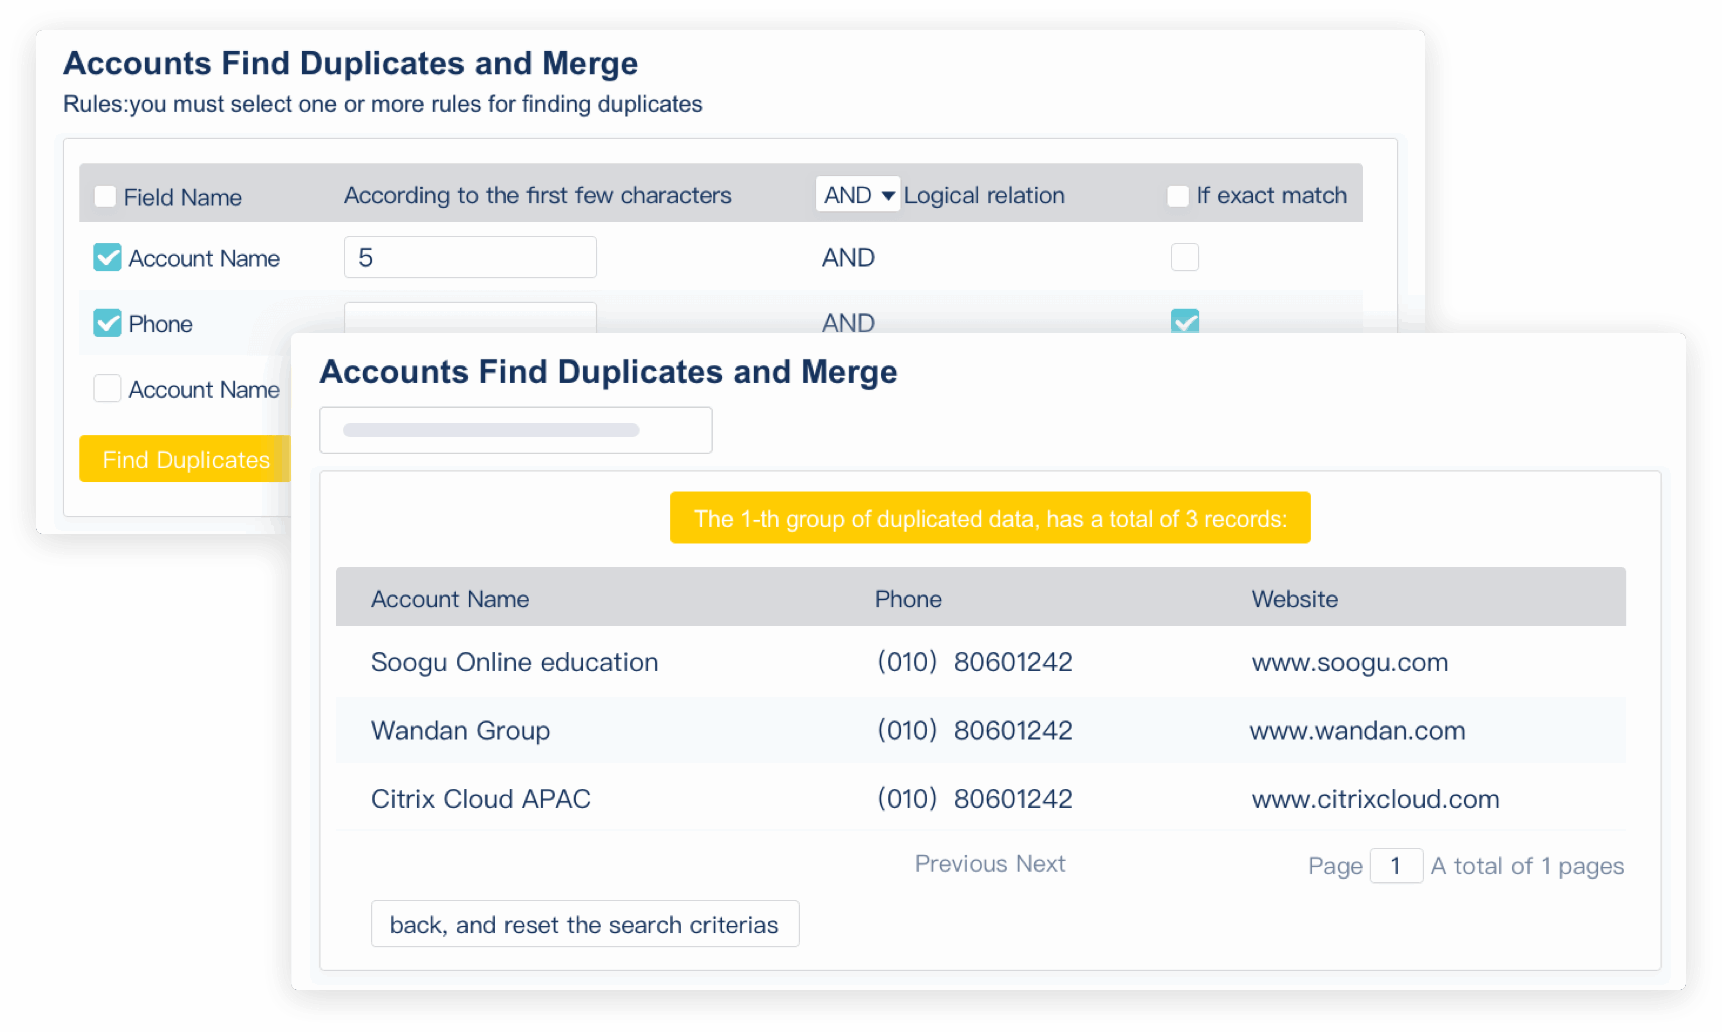Image resolution: width=1722 pixels, height=1032 pixels.
Task: Open the www.soogu.com website link
Action: click(x=1349, y=663)
